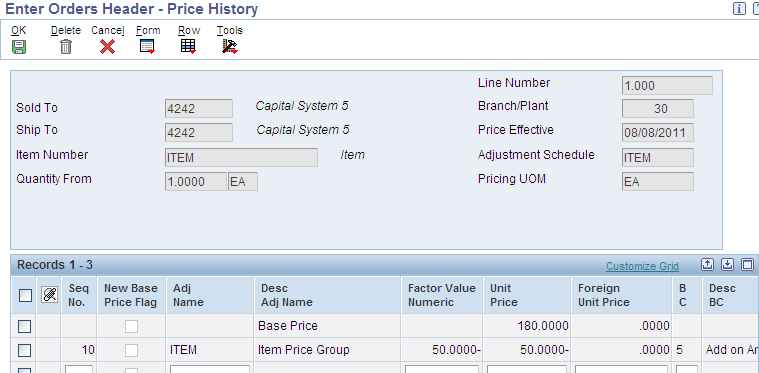759x373 pixels.
Task: Click the Sold To field 4242
Action: pos(198,109)
